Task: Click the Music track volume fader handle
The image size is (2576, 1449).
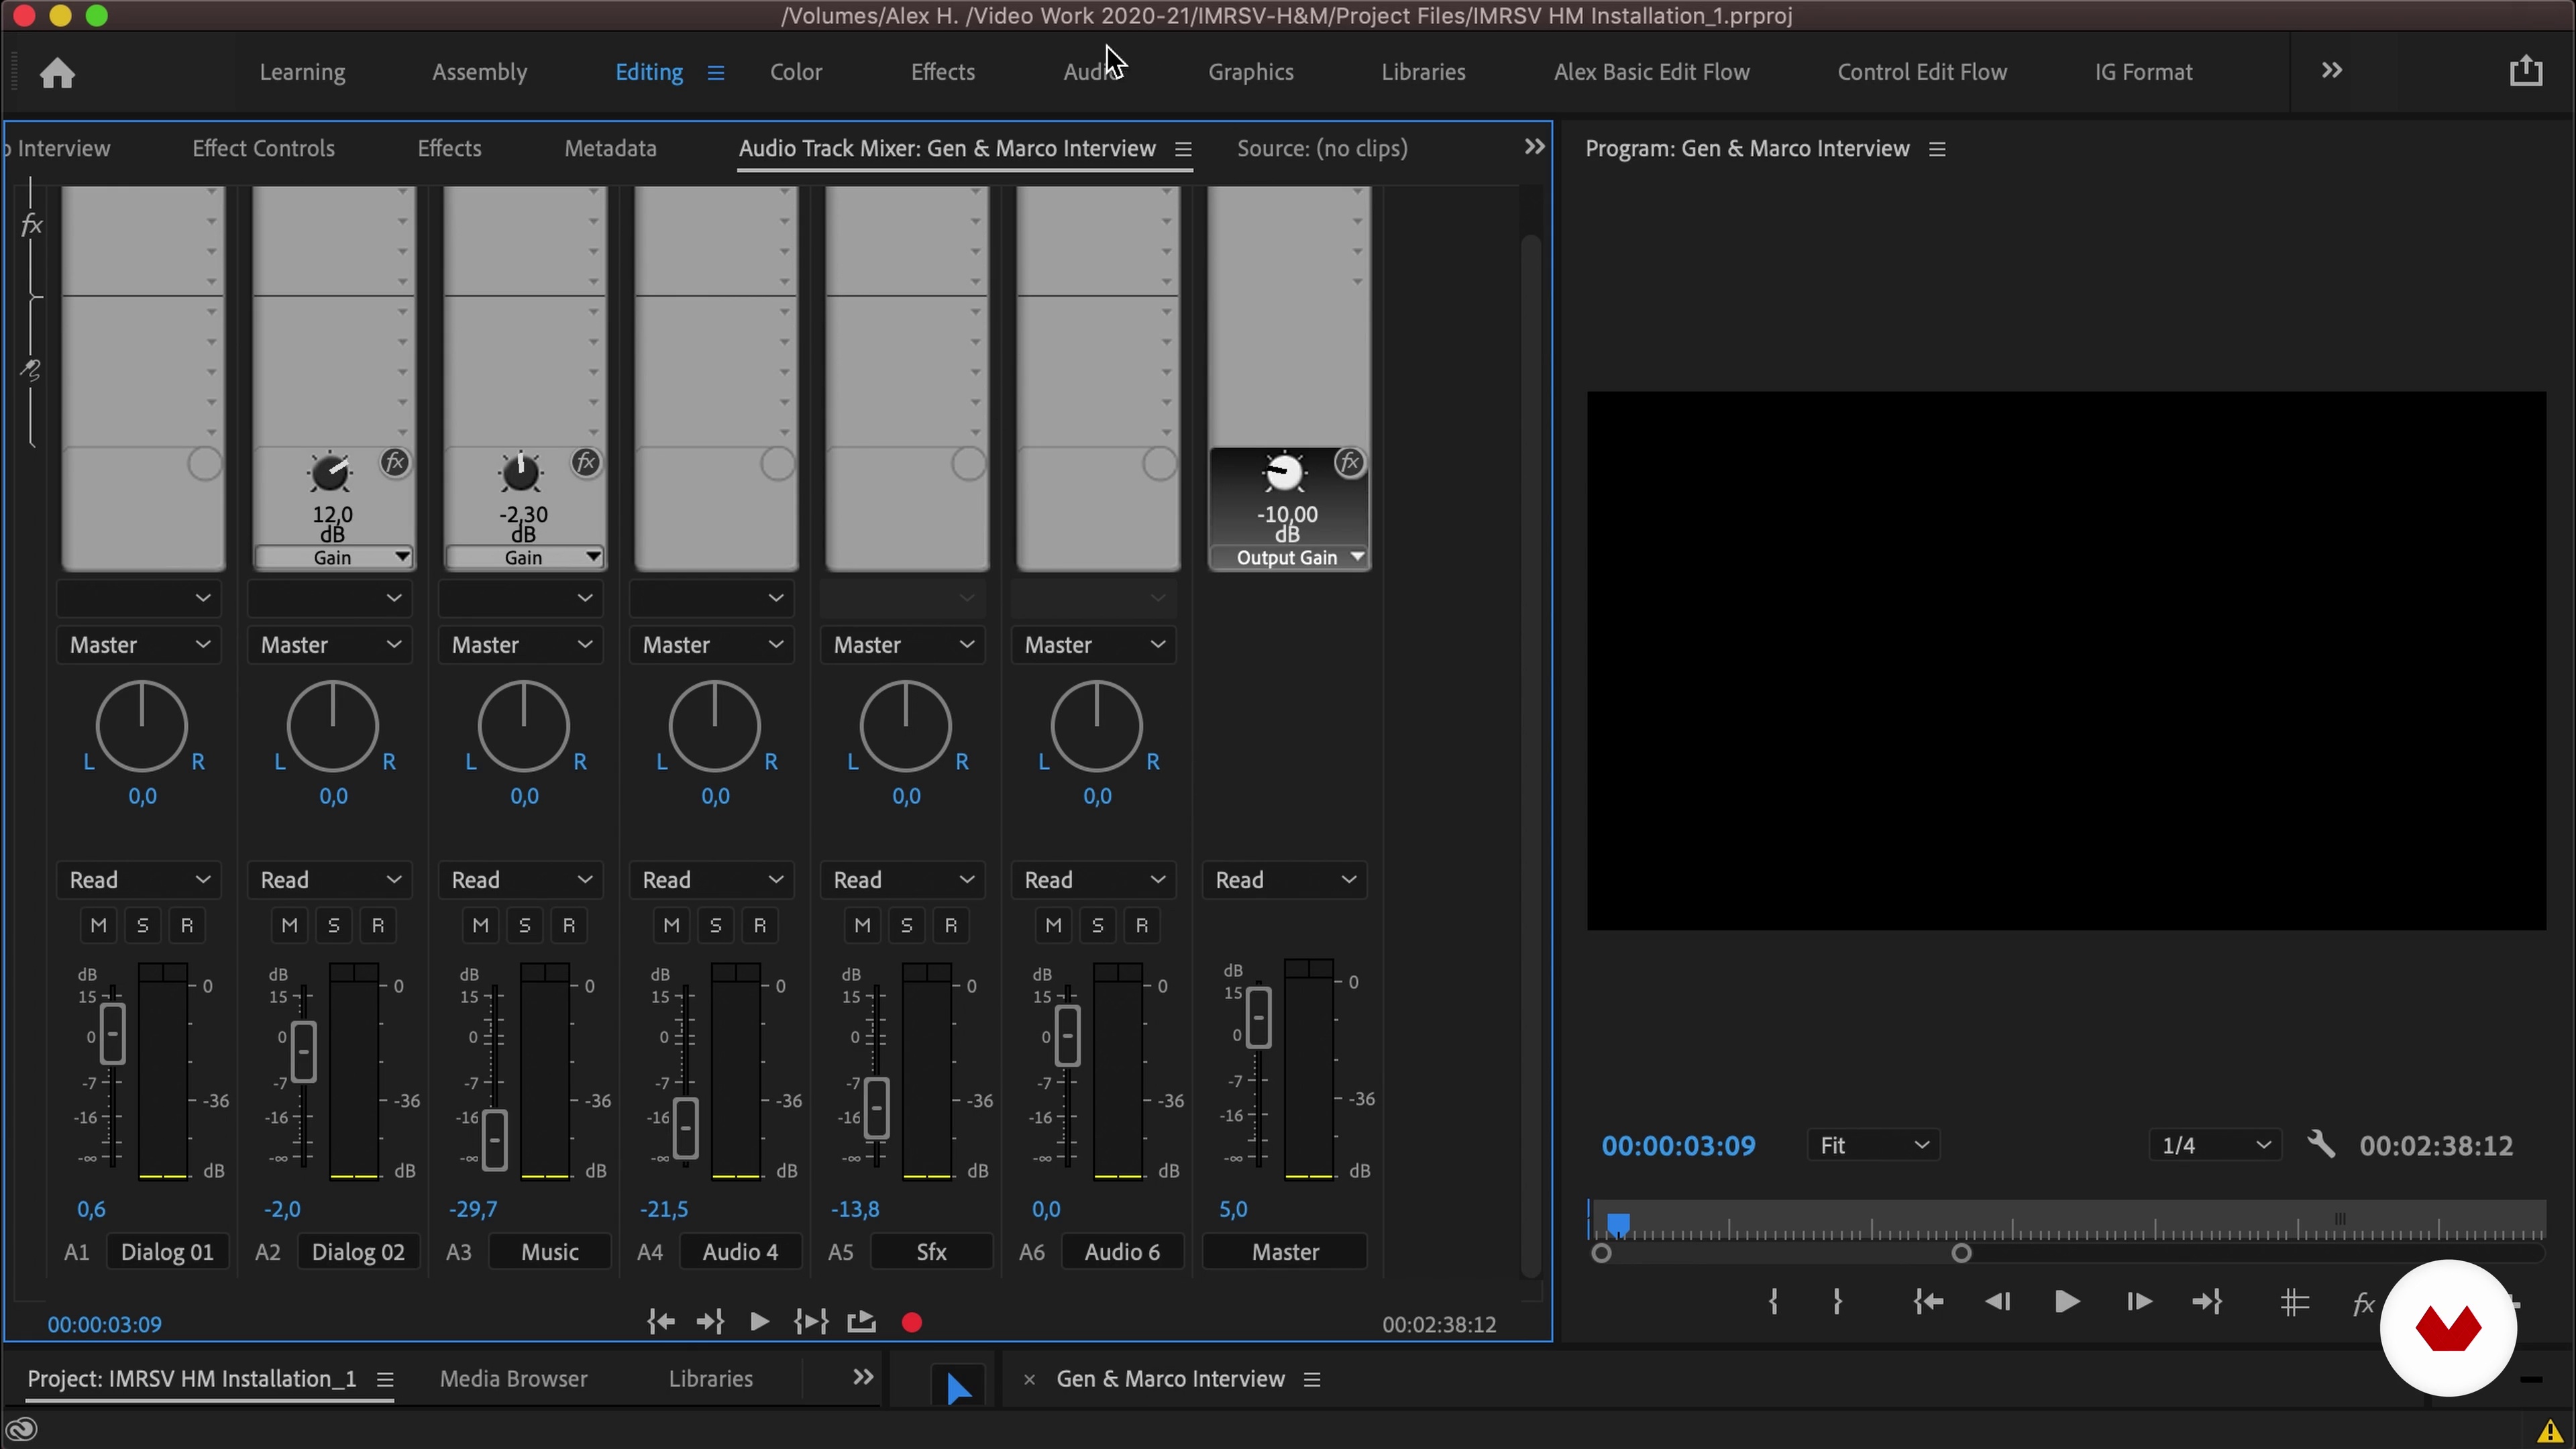Action: tap(494, 1139)
